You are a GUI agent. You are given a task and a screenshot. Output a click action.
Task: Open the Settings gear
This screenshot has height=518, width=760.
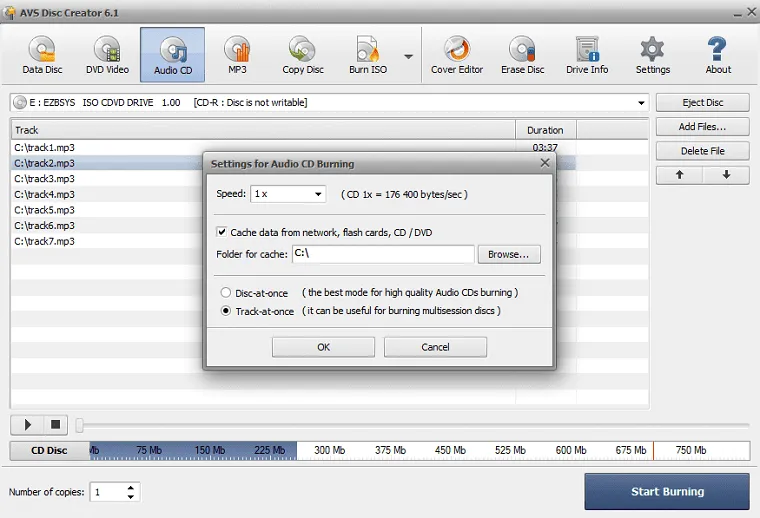[x=652, y=55]
